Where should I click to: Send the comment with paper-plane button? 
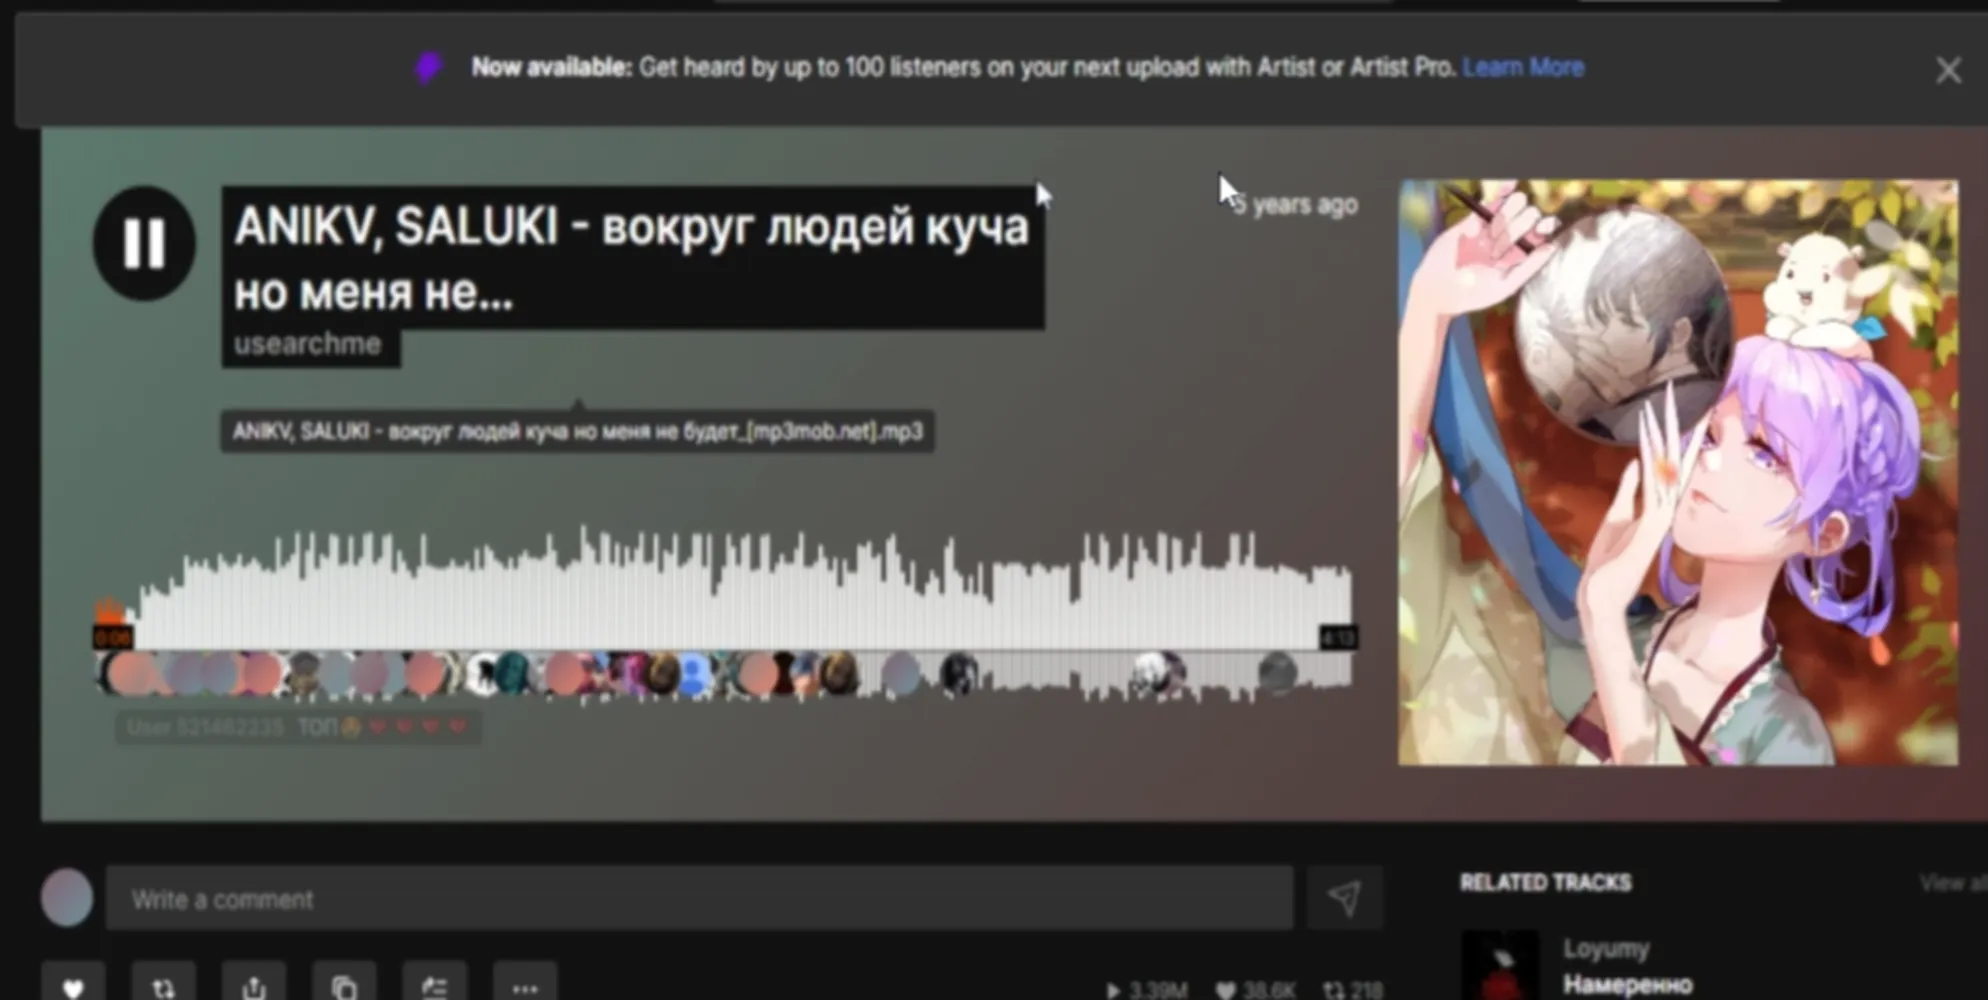click(x=1344, y=898)
